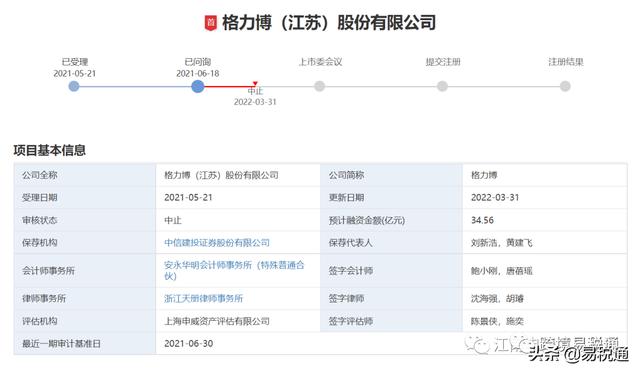Click the red company badge icon beside title

coord(211,23)
